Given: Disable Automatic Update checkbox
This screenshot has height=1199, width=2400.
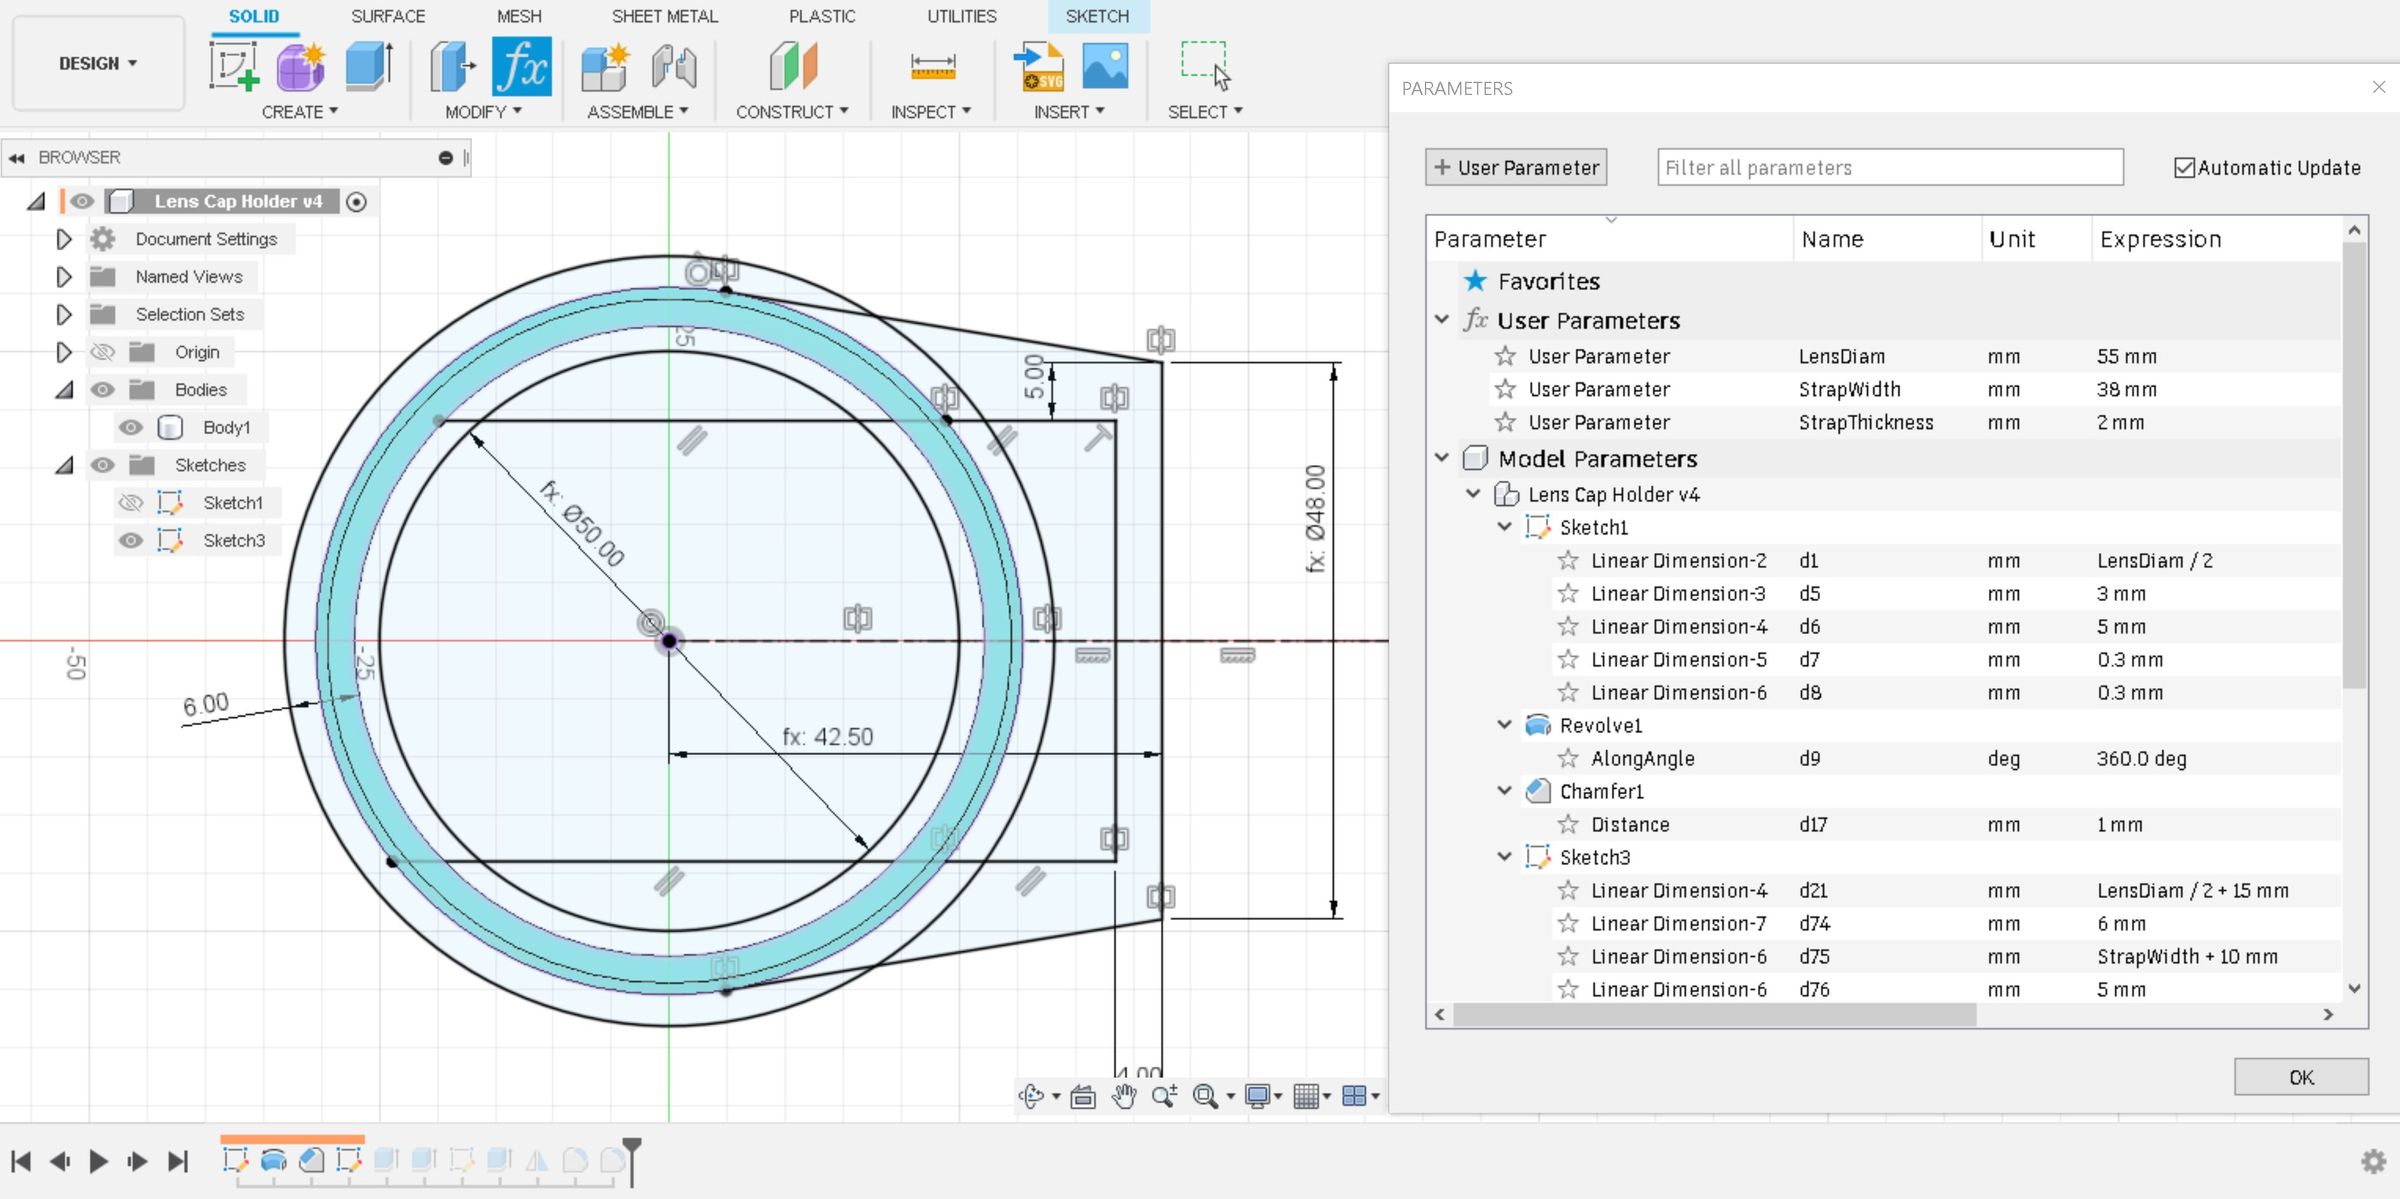Looking at the screenshot, I should (2186, 167).
